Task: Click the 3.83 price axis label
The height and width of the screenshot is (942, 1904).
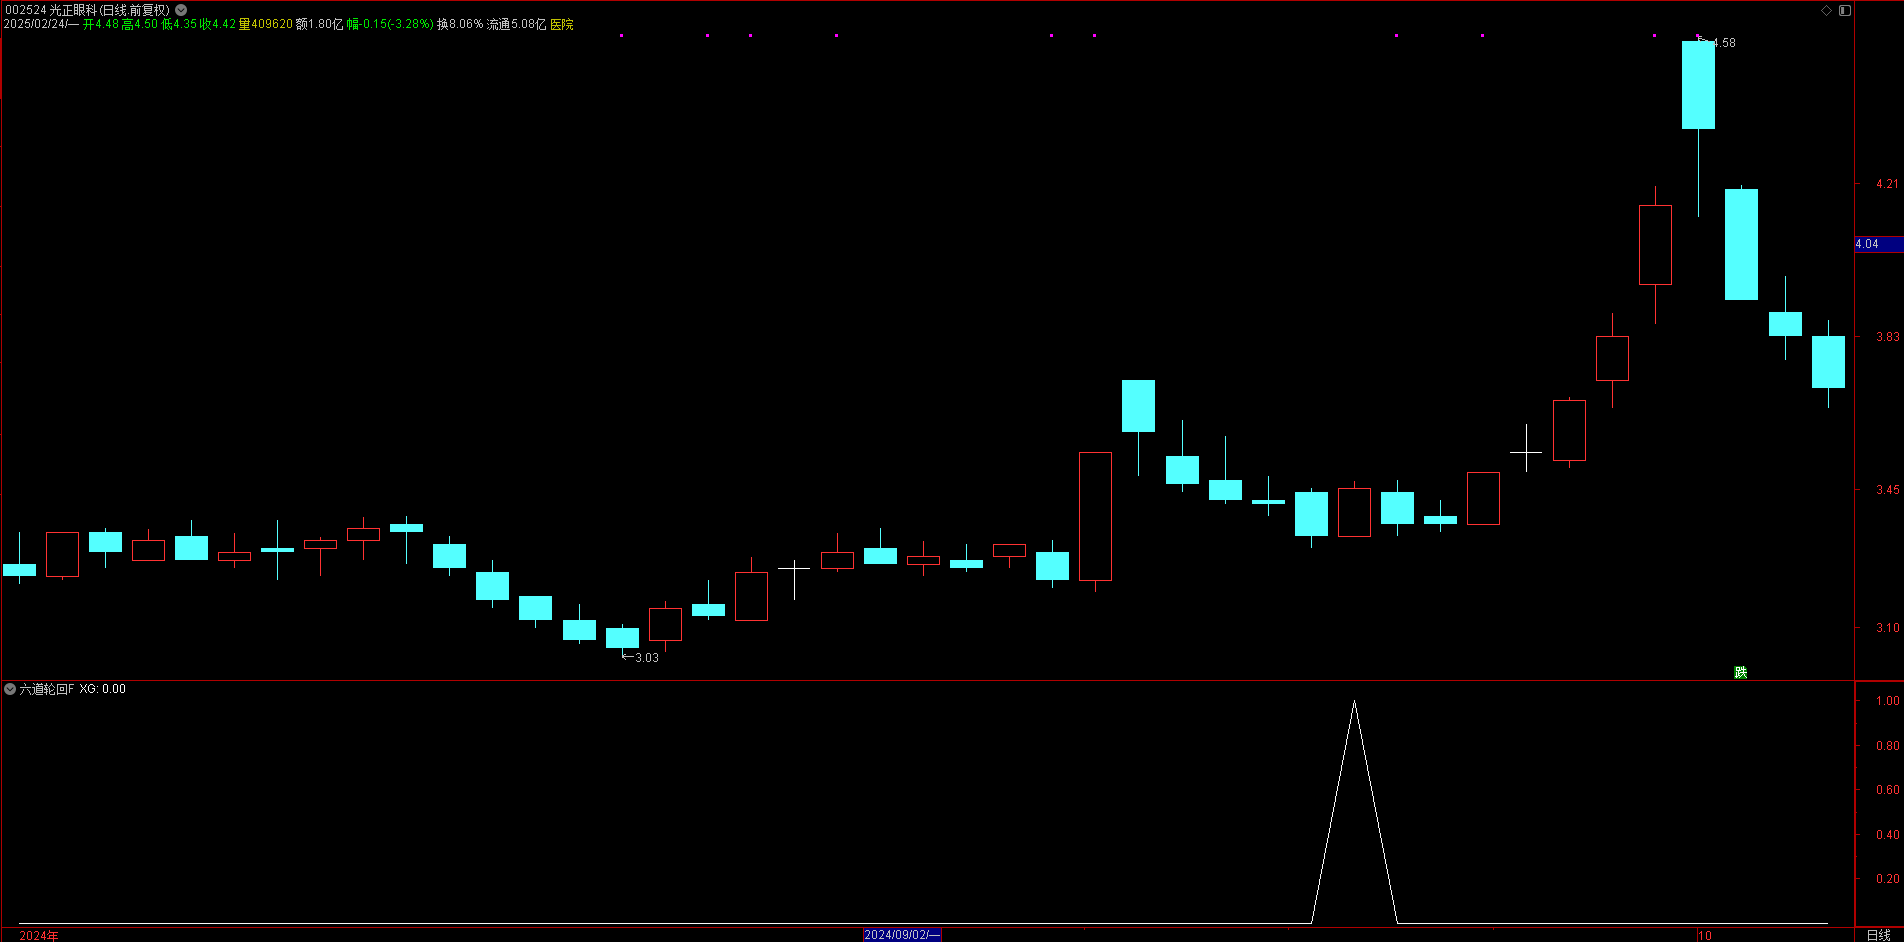Action: pyautogui.click(x=1887, y=337)
